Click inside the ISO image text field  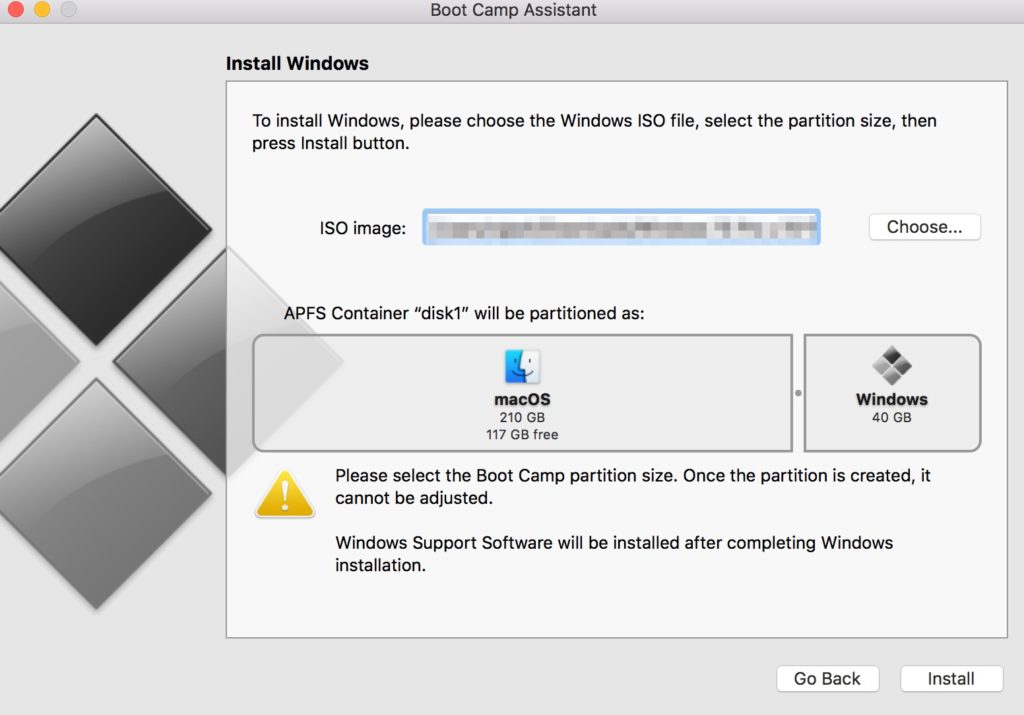pos(621,227)
